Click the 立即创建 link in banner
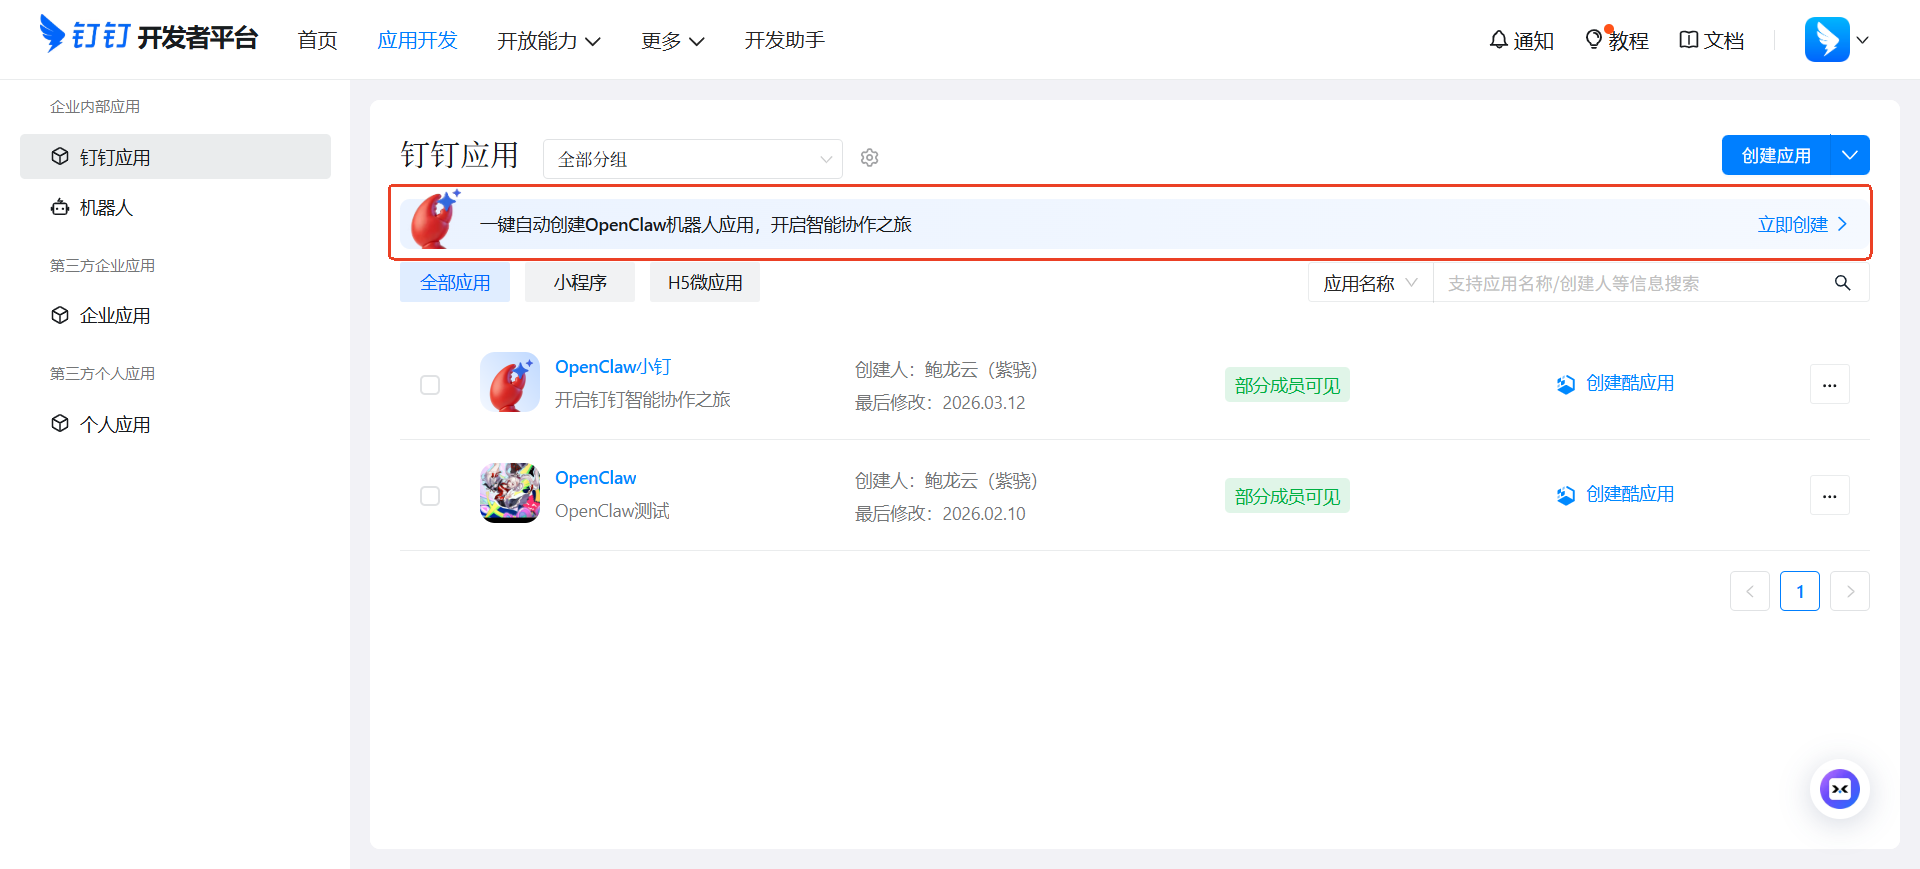 pos(1802,225)
